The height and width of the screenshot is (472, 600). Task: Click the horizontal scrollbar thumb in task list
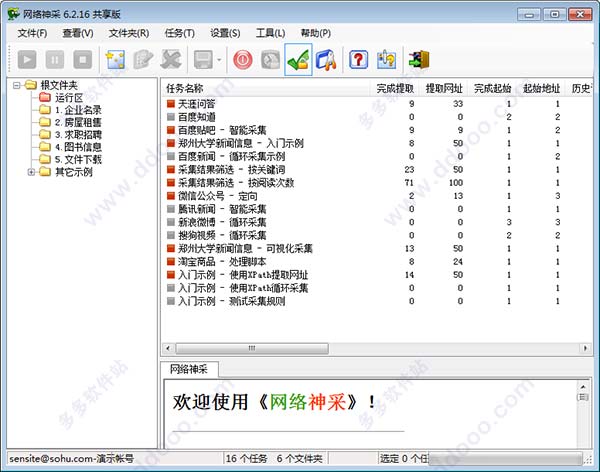coord(252,348)
